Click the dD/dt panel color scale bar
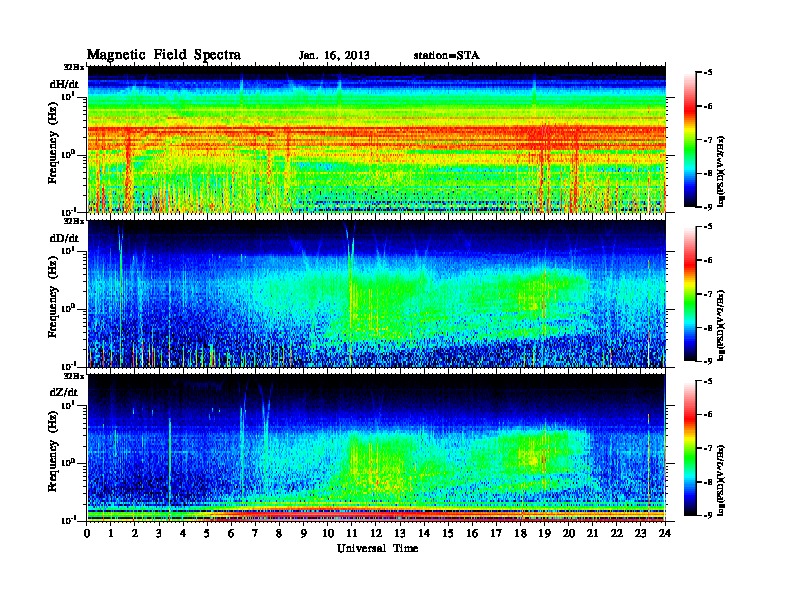 point(689,294)
